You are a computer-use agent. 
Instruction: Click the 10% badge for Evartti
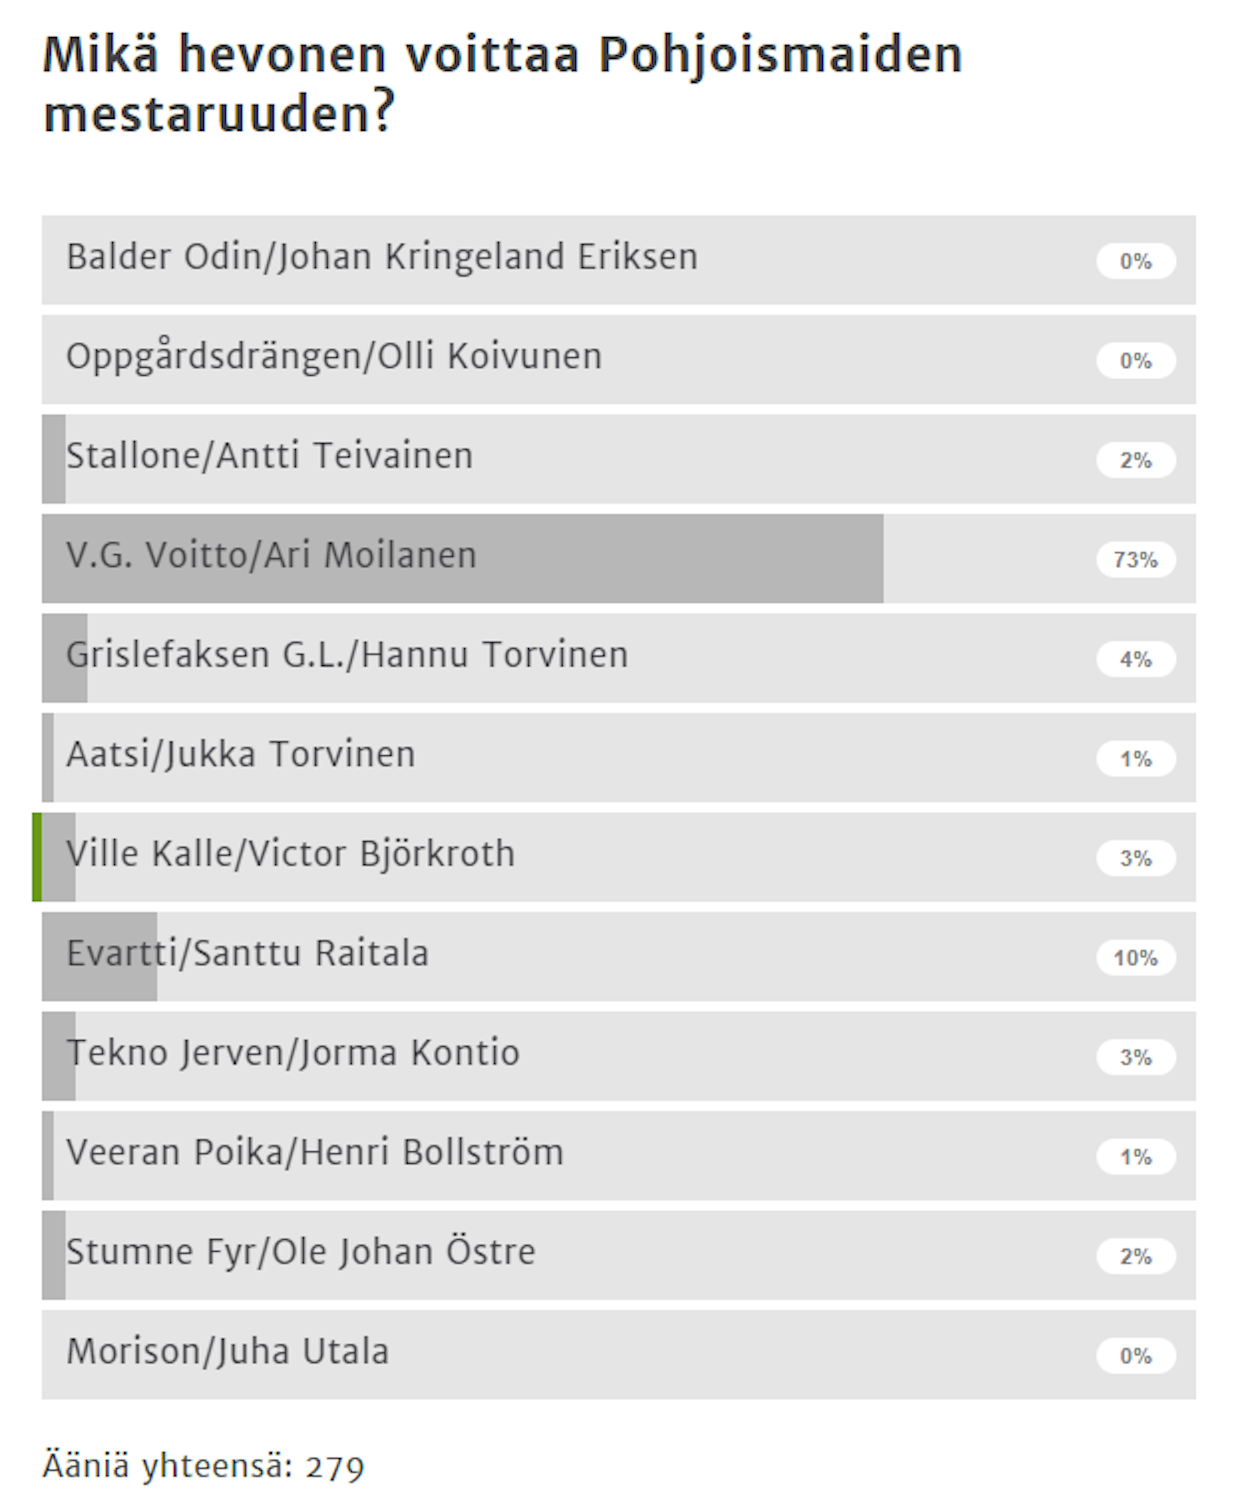1136,958
